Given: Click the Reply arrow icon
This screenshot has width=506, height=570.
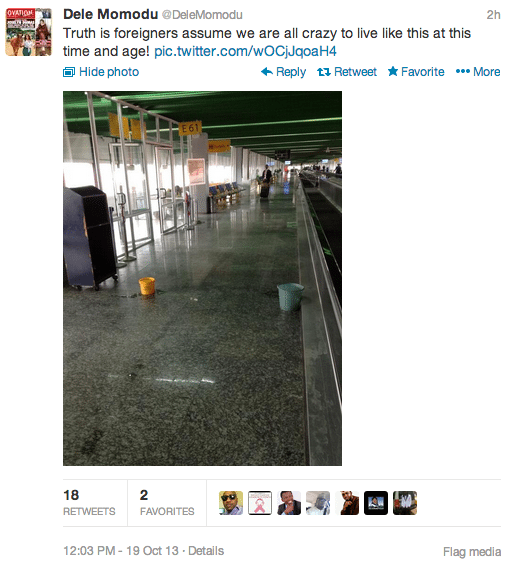Looking at the screenshot, I should (x=267, y=72).
